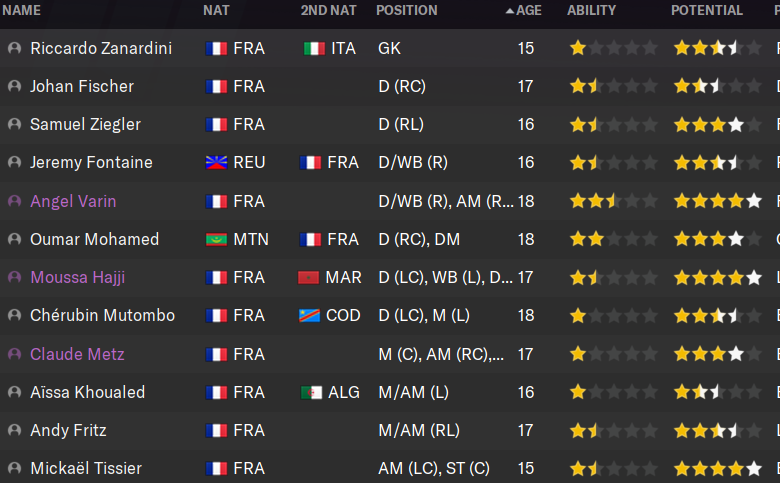Click the Mauritania flag for Oumar Mohamed
The height and width of the screenshot is (483, 780).
[x=216, y=240]
